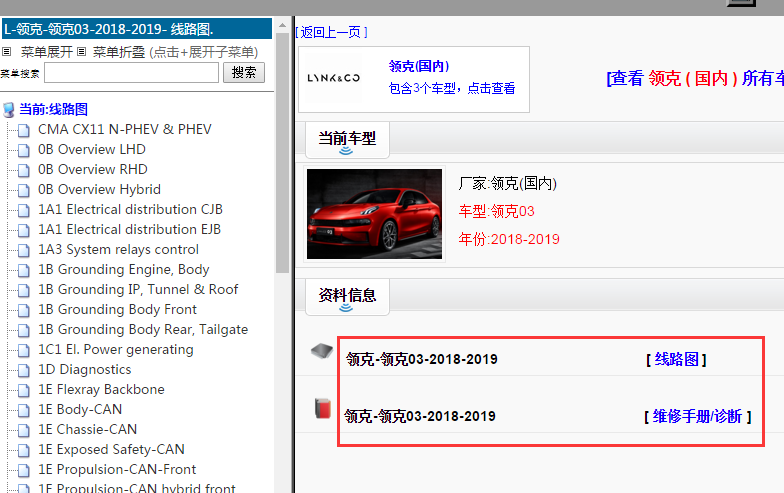Select the 资料信息 tab header

[348, 297]
